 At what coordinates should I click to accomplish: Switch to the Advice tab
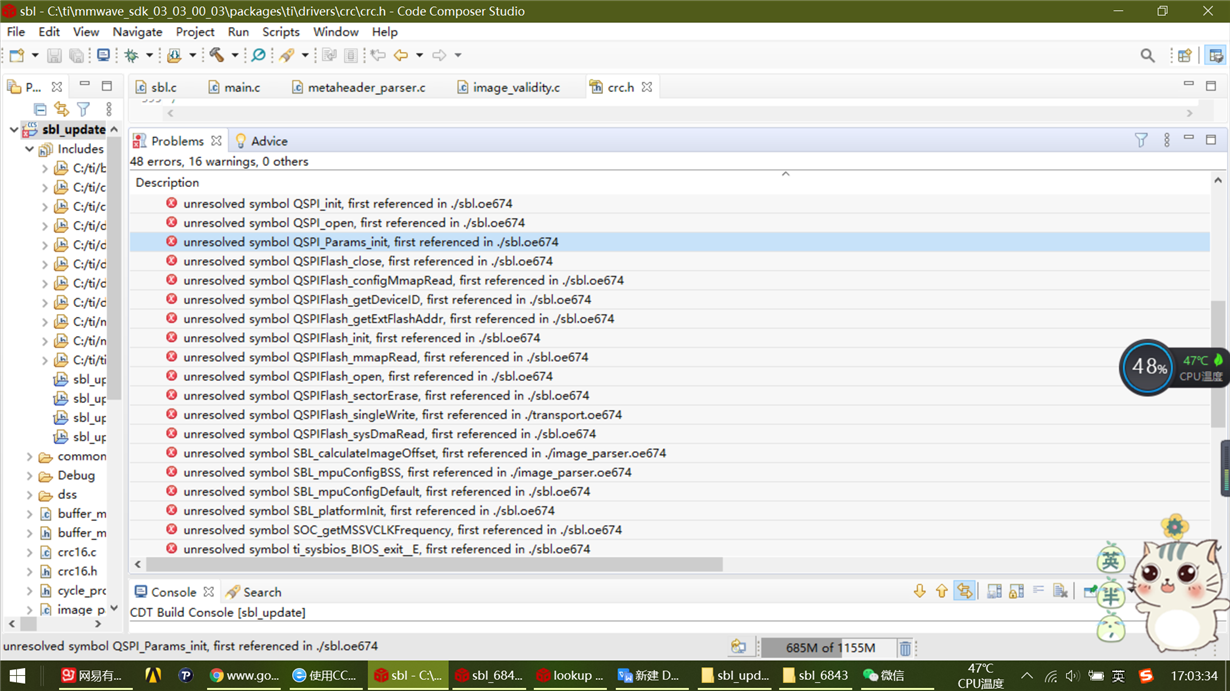click(x=268, y=140)
